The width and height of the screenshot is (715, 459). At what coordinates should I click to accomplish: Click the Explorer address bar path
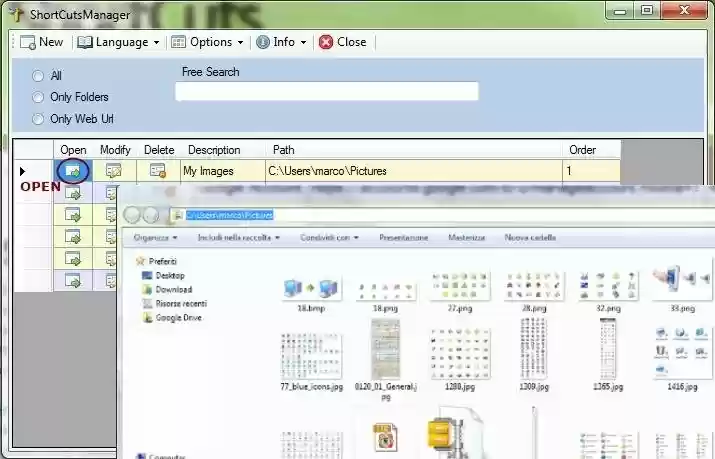pyautogui.click(x=229, y=215)
